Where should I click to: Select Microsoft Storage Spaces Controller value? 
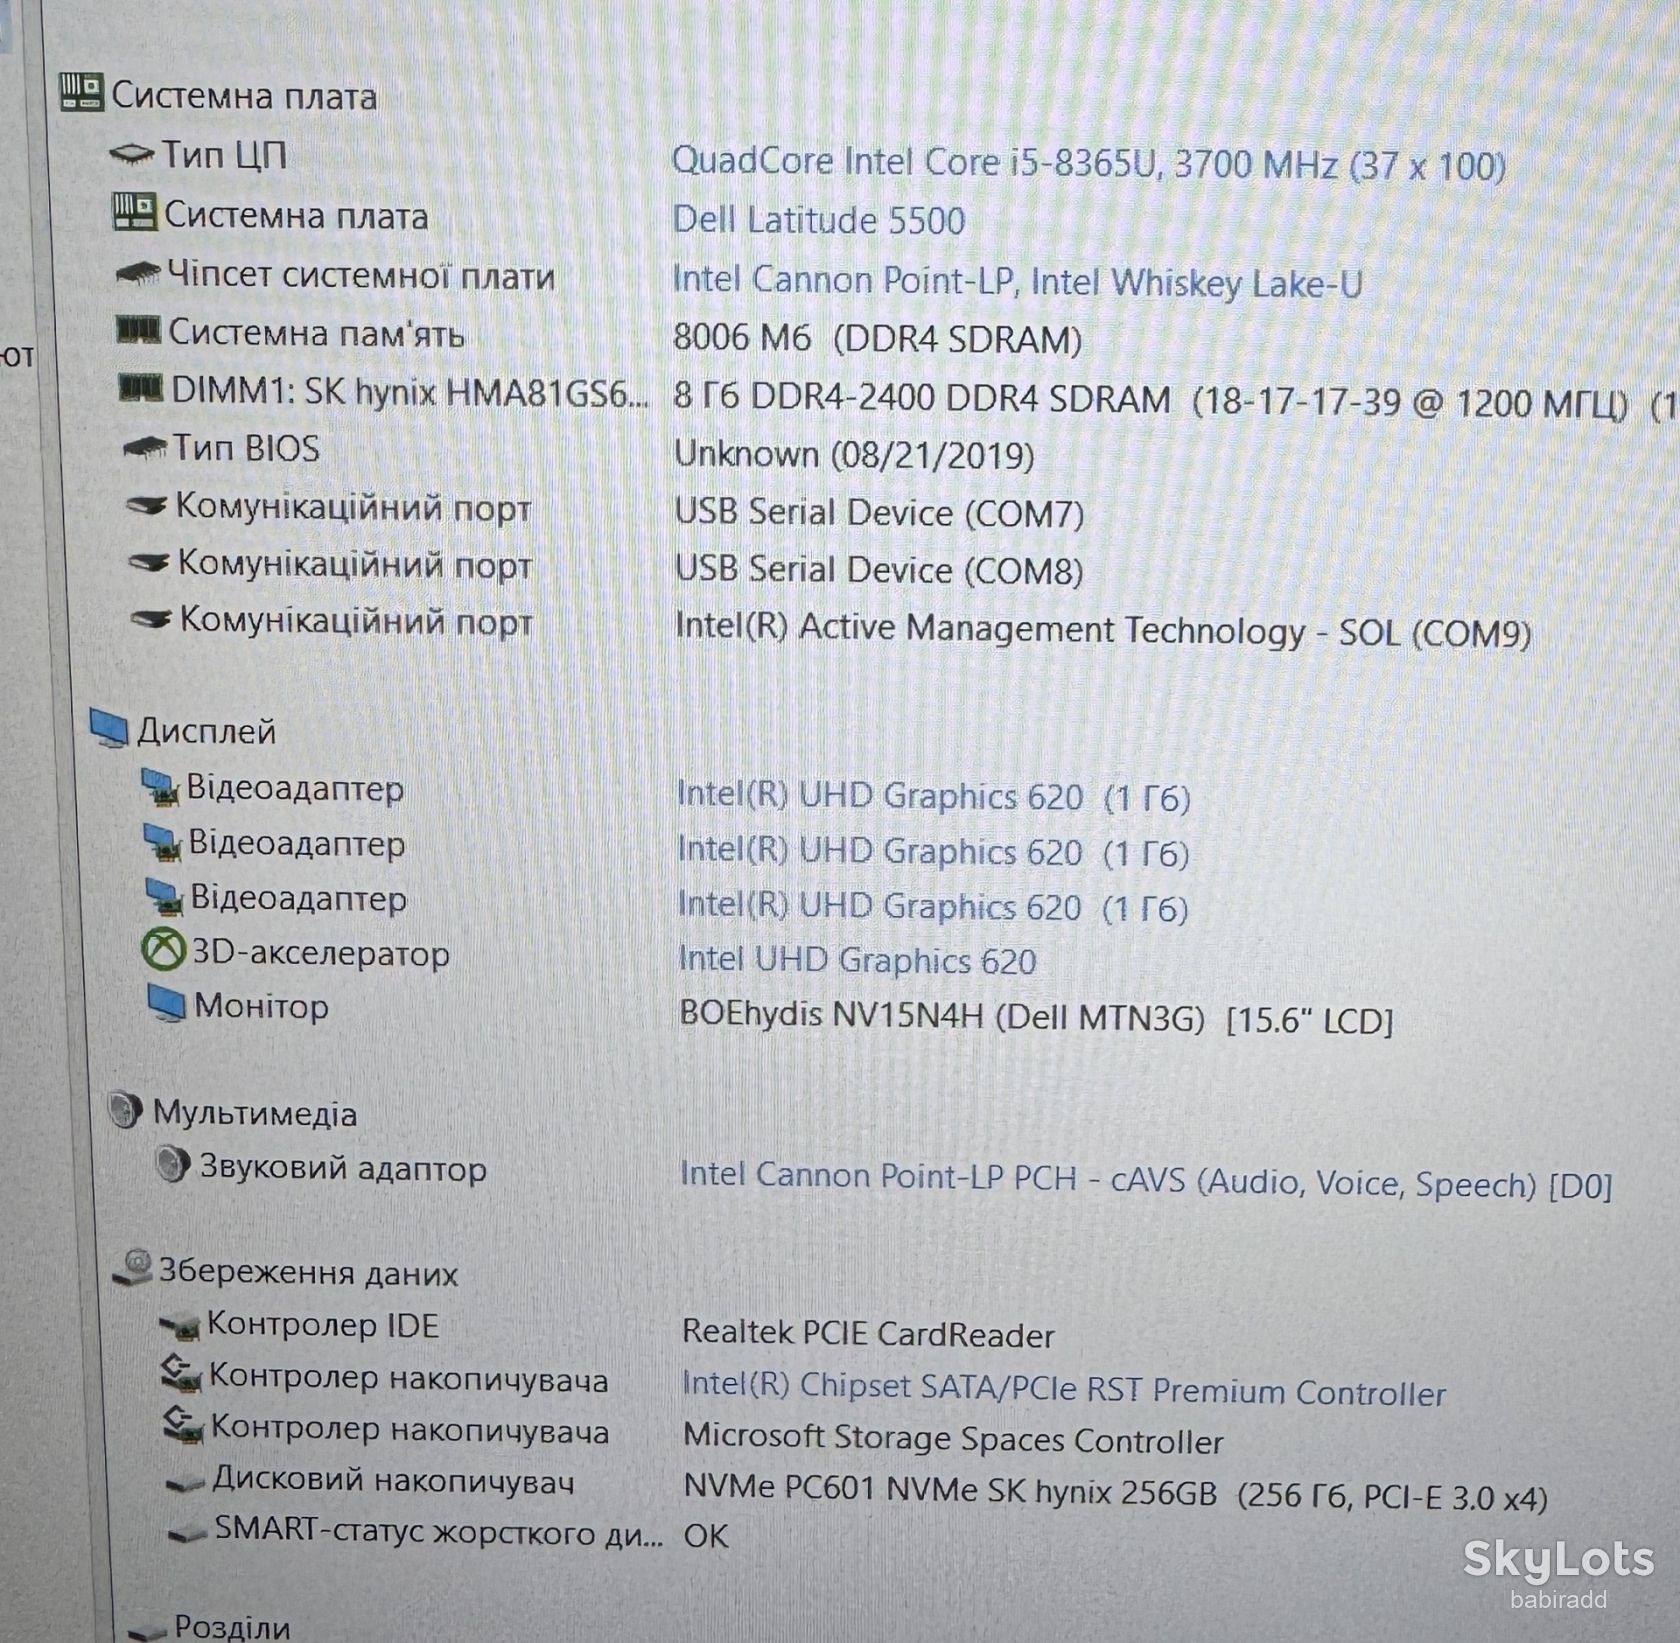[953, 1439]
